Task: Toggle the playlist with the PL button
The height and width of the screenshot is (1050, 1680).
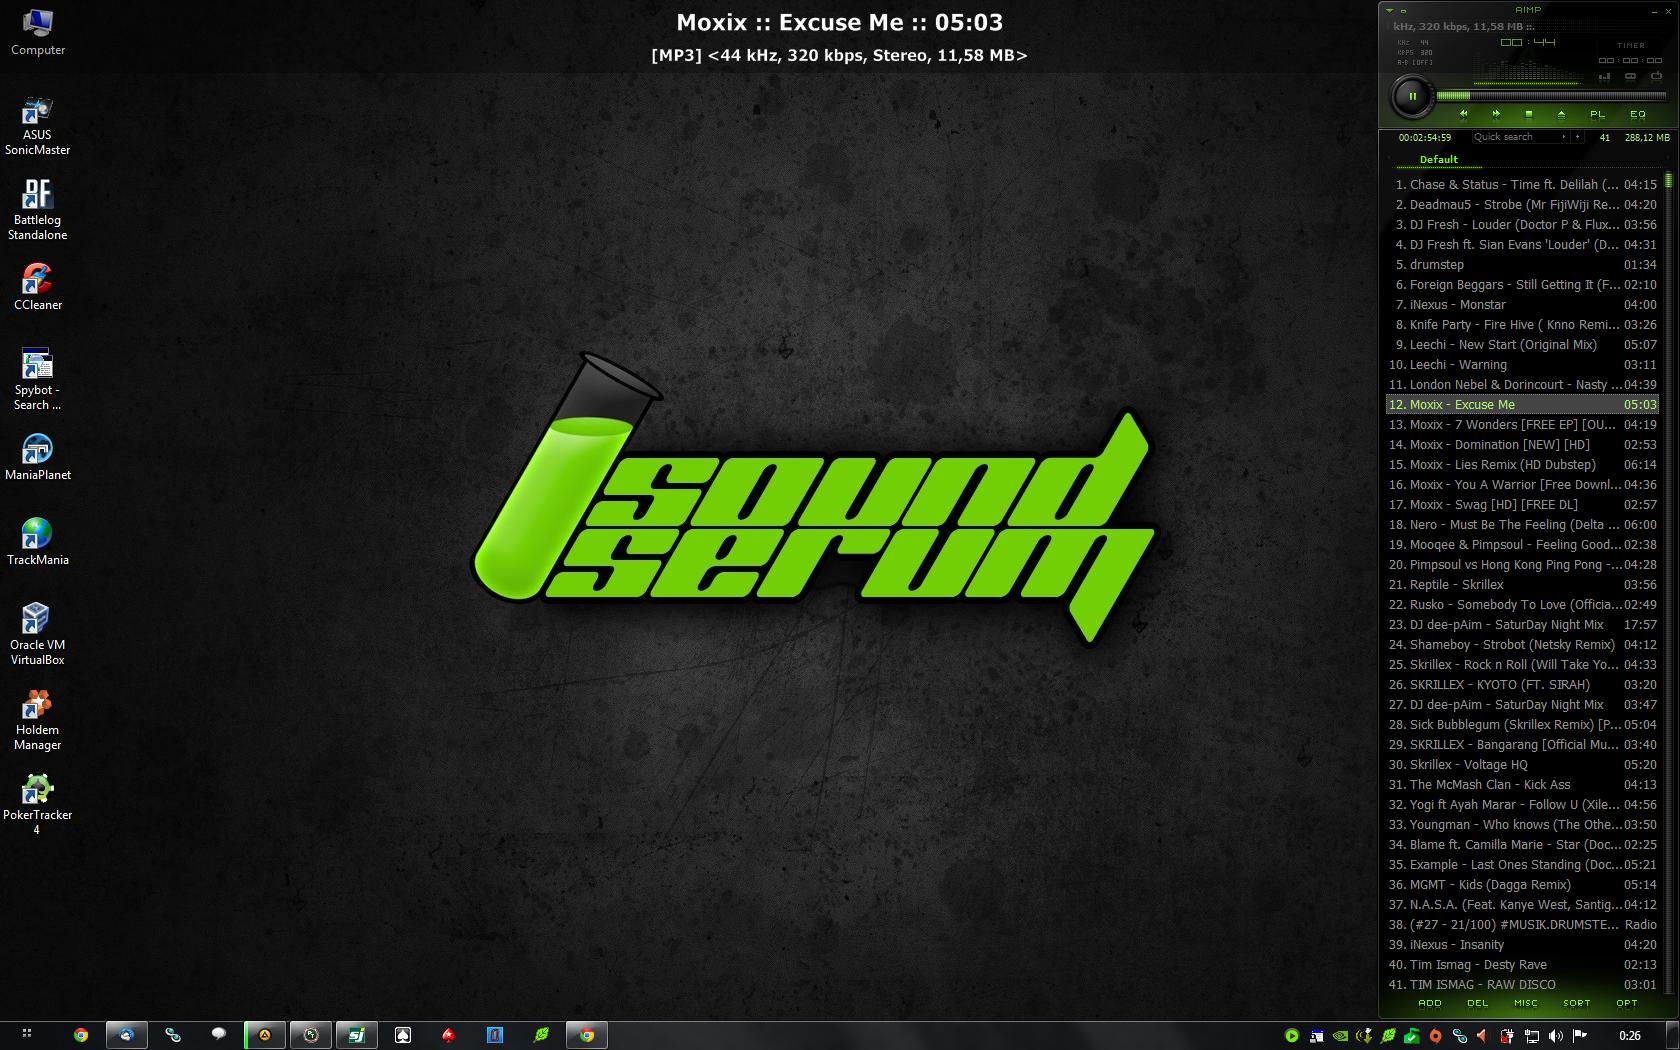Action: point(1597,114)
